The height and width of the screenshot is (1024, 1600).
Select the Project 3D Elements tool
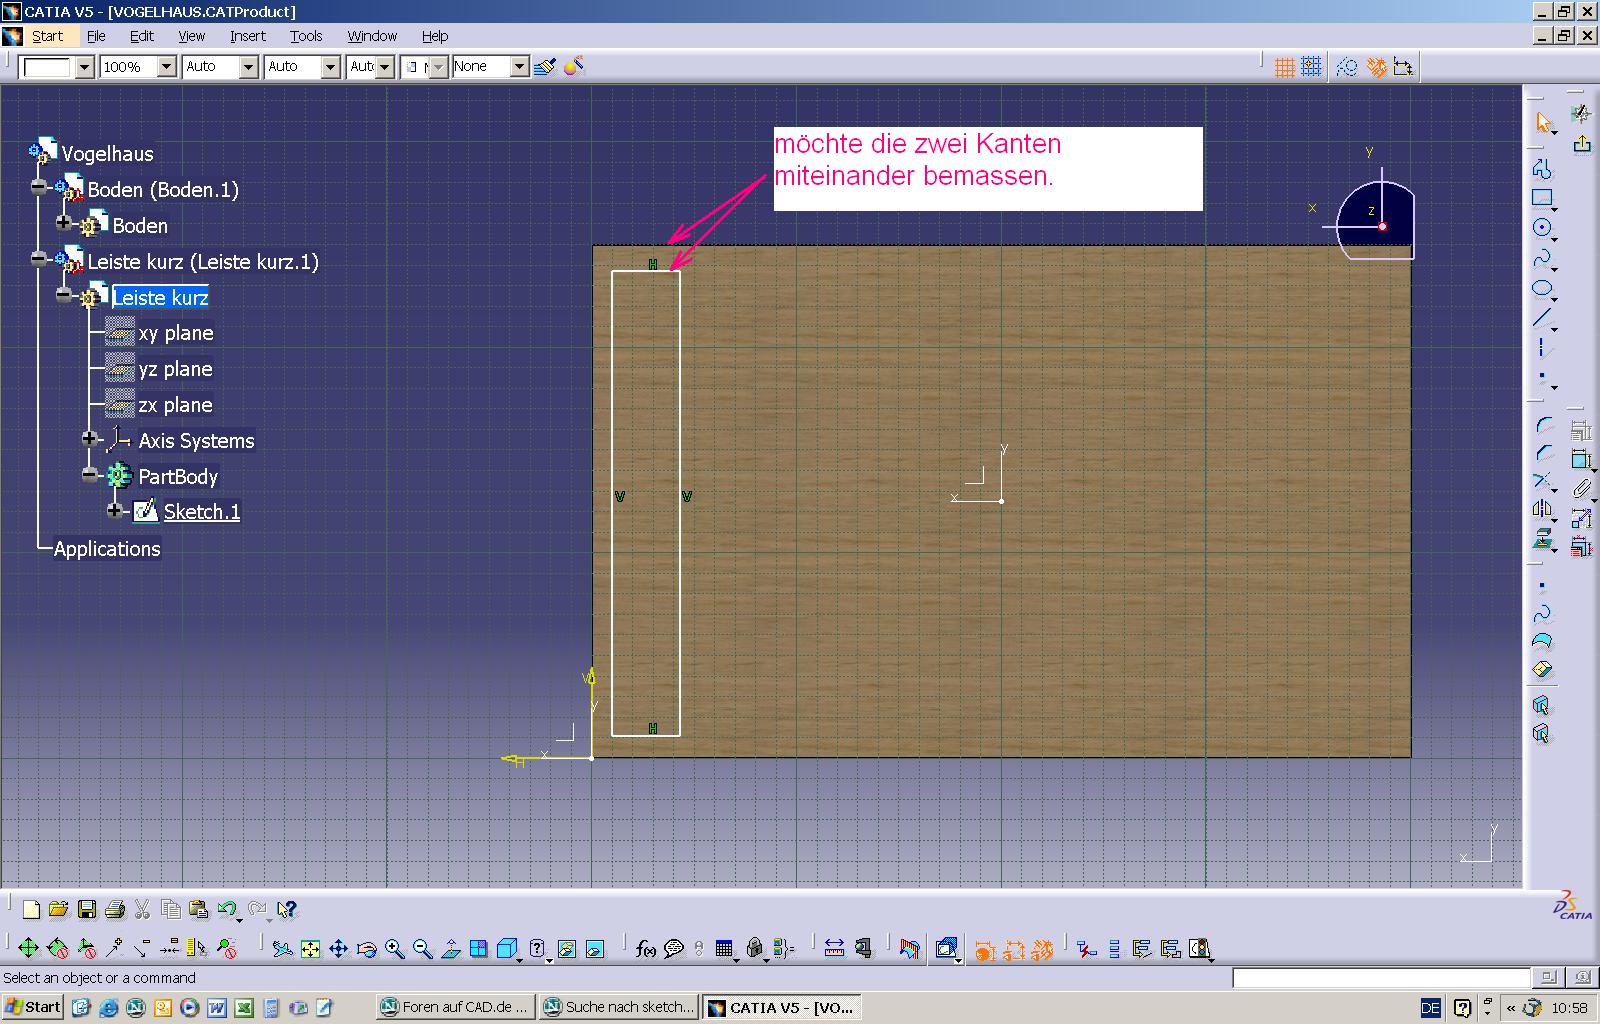click(x=1542, y=540)
